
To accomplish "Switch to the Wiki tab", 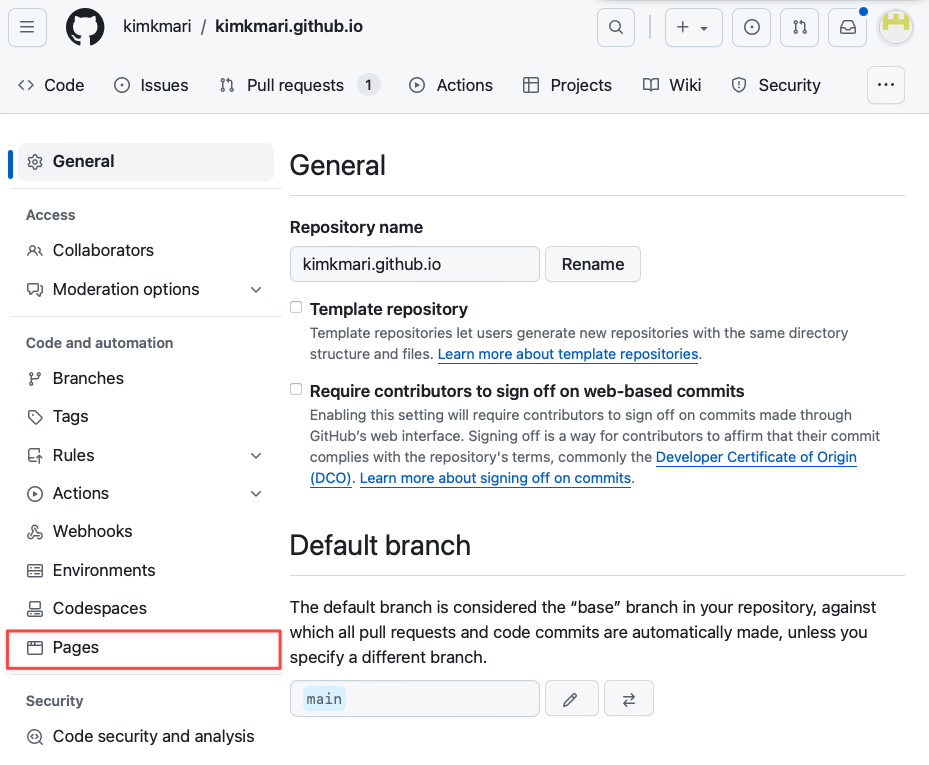I will point(672,85).
